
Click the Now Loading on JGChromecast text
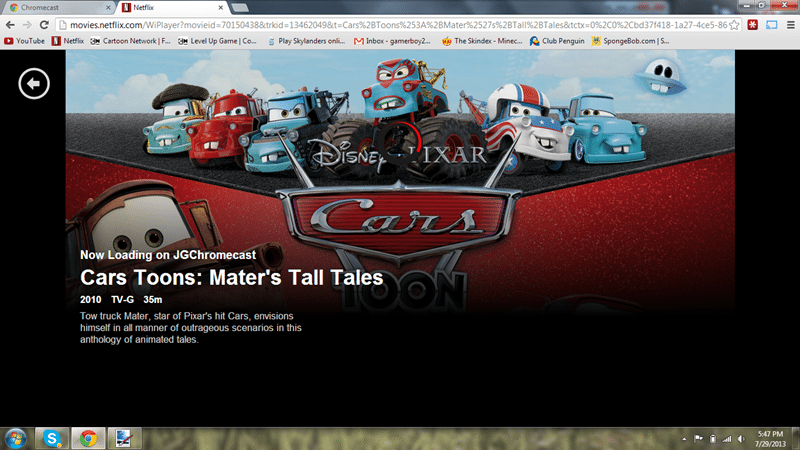click(168, 255)
